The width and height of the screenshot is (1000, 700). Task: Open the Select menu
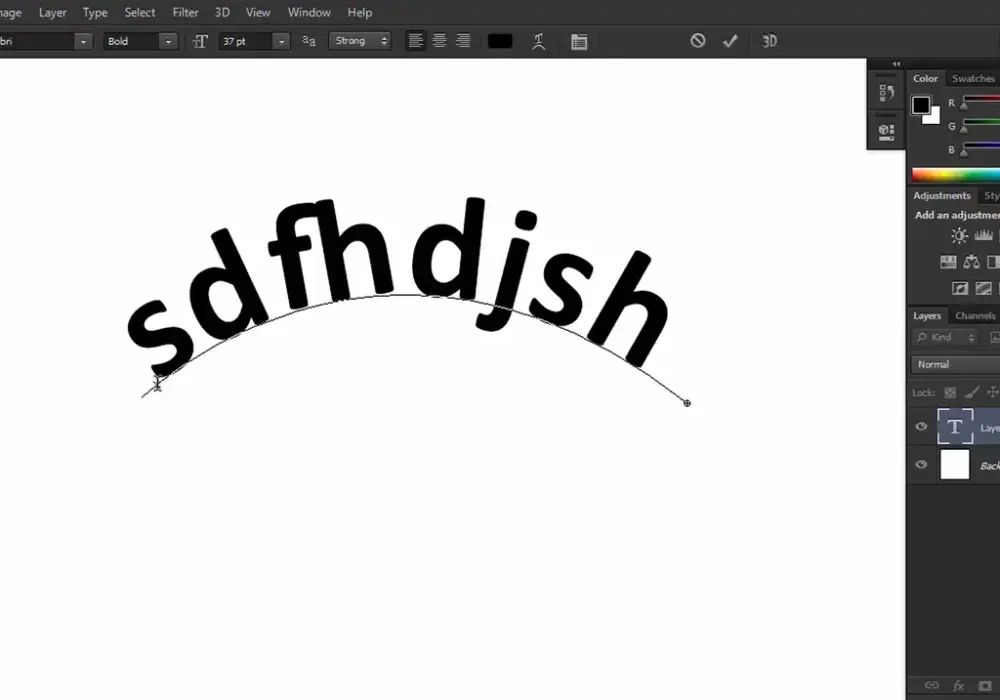pos(140,12)
